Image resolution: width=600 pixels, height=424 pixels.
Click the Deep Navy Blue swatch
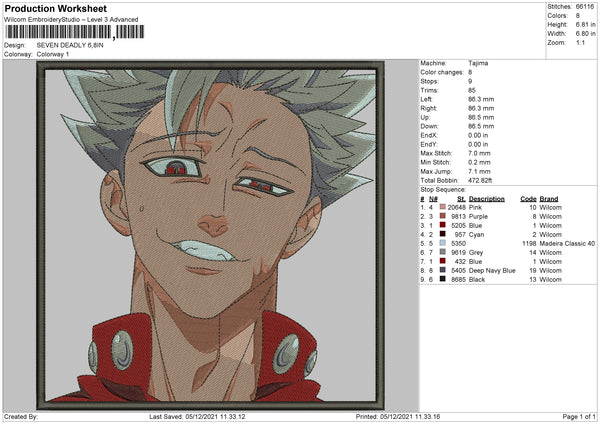[x=443, y=270]
